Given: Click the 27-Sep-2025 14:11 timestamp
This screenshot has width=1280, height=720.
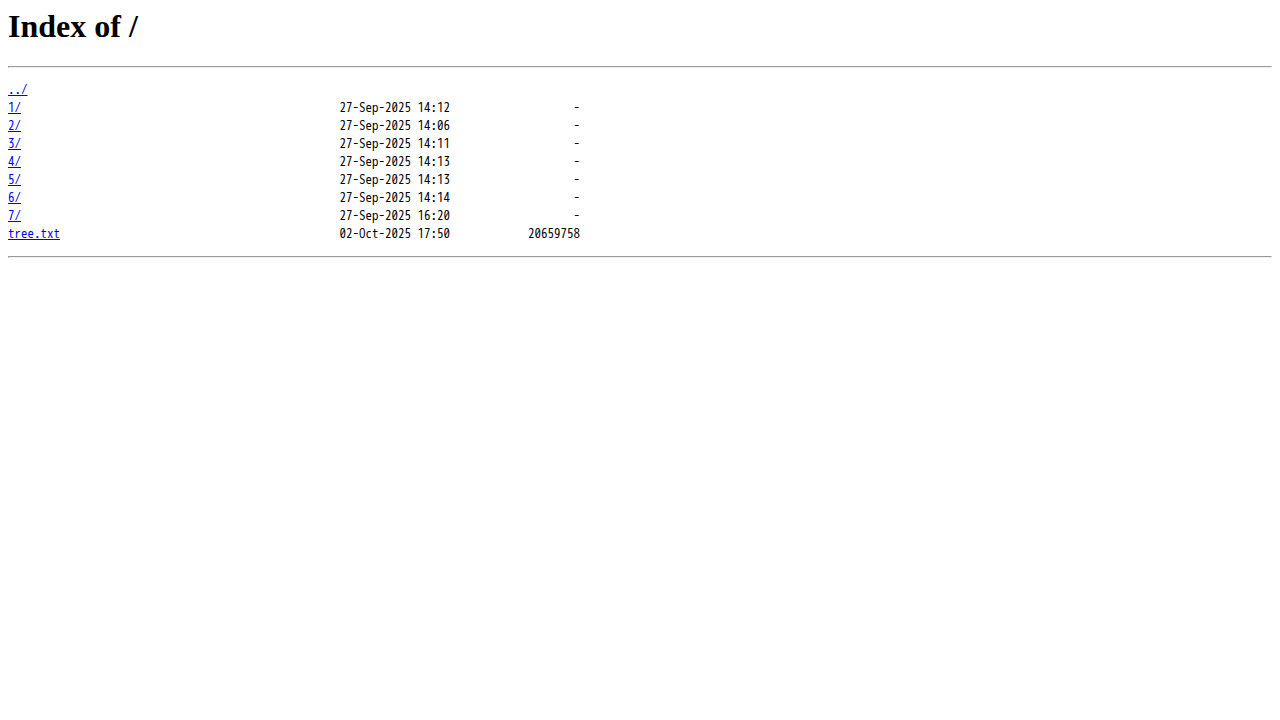Looking at the screenshot, I should (x=394, y=144).
